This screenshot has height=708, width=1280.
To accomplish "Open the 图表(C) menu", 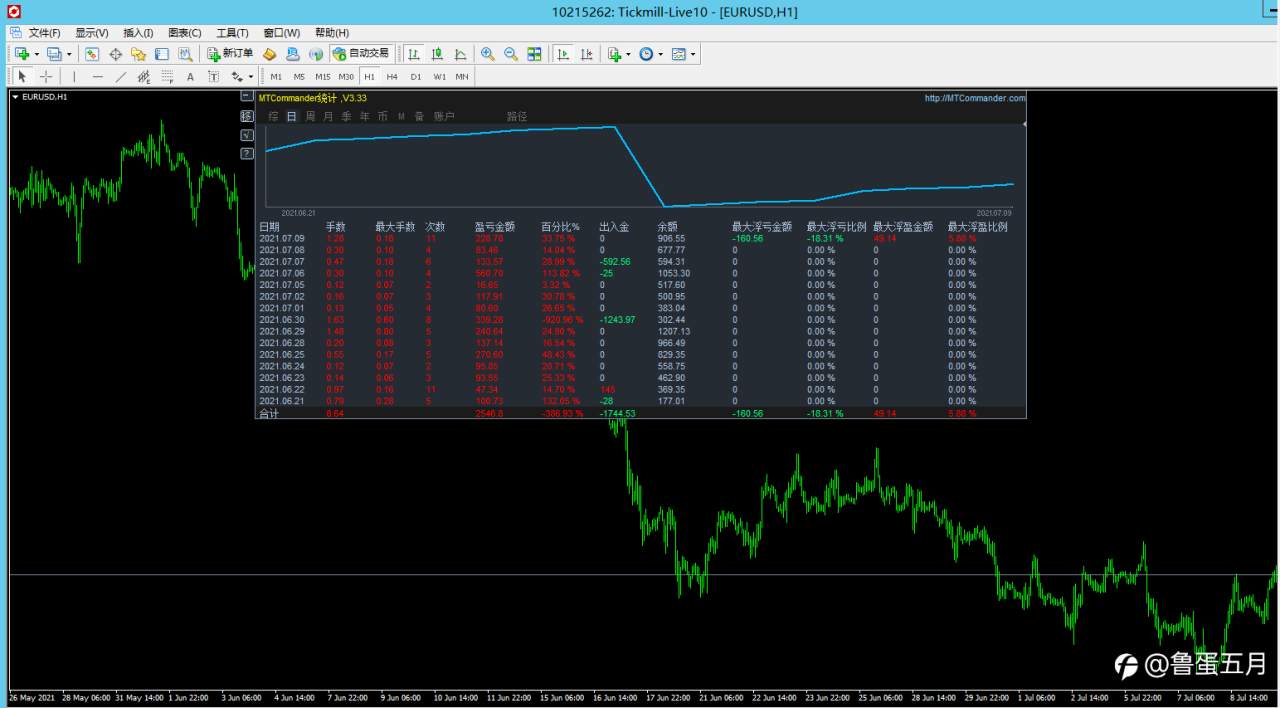I will click(x=185, y=33).
